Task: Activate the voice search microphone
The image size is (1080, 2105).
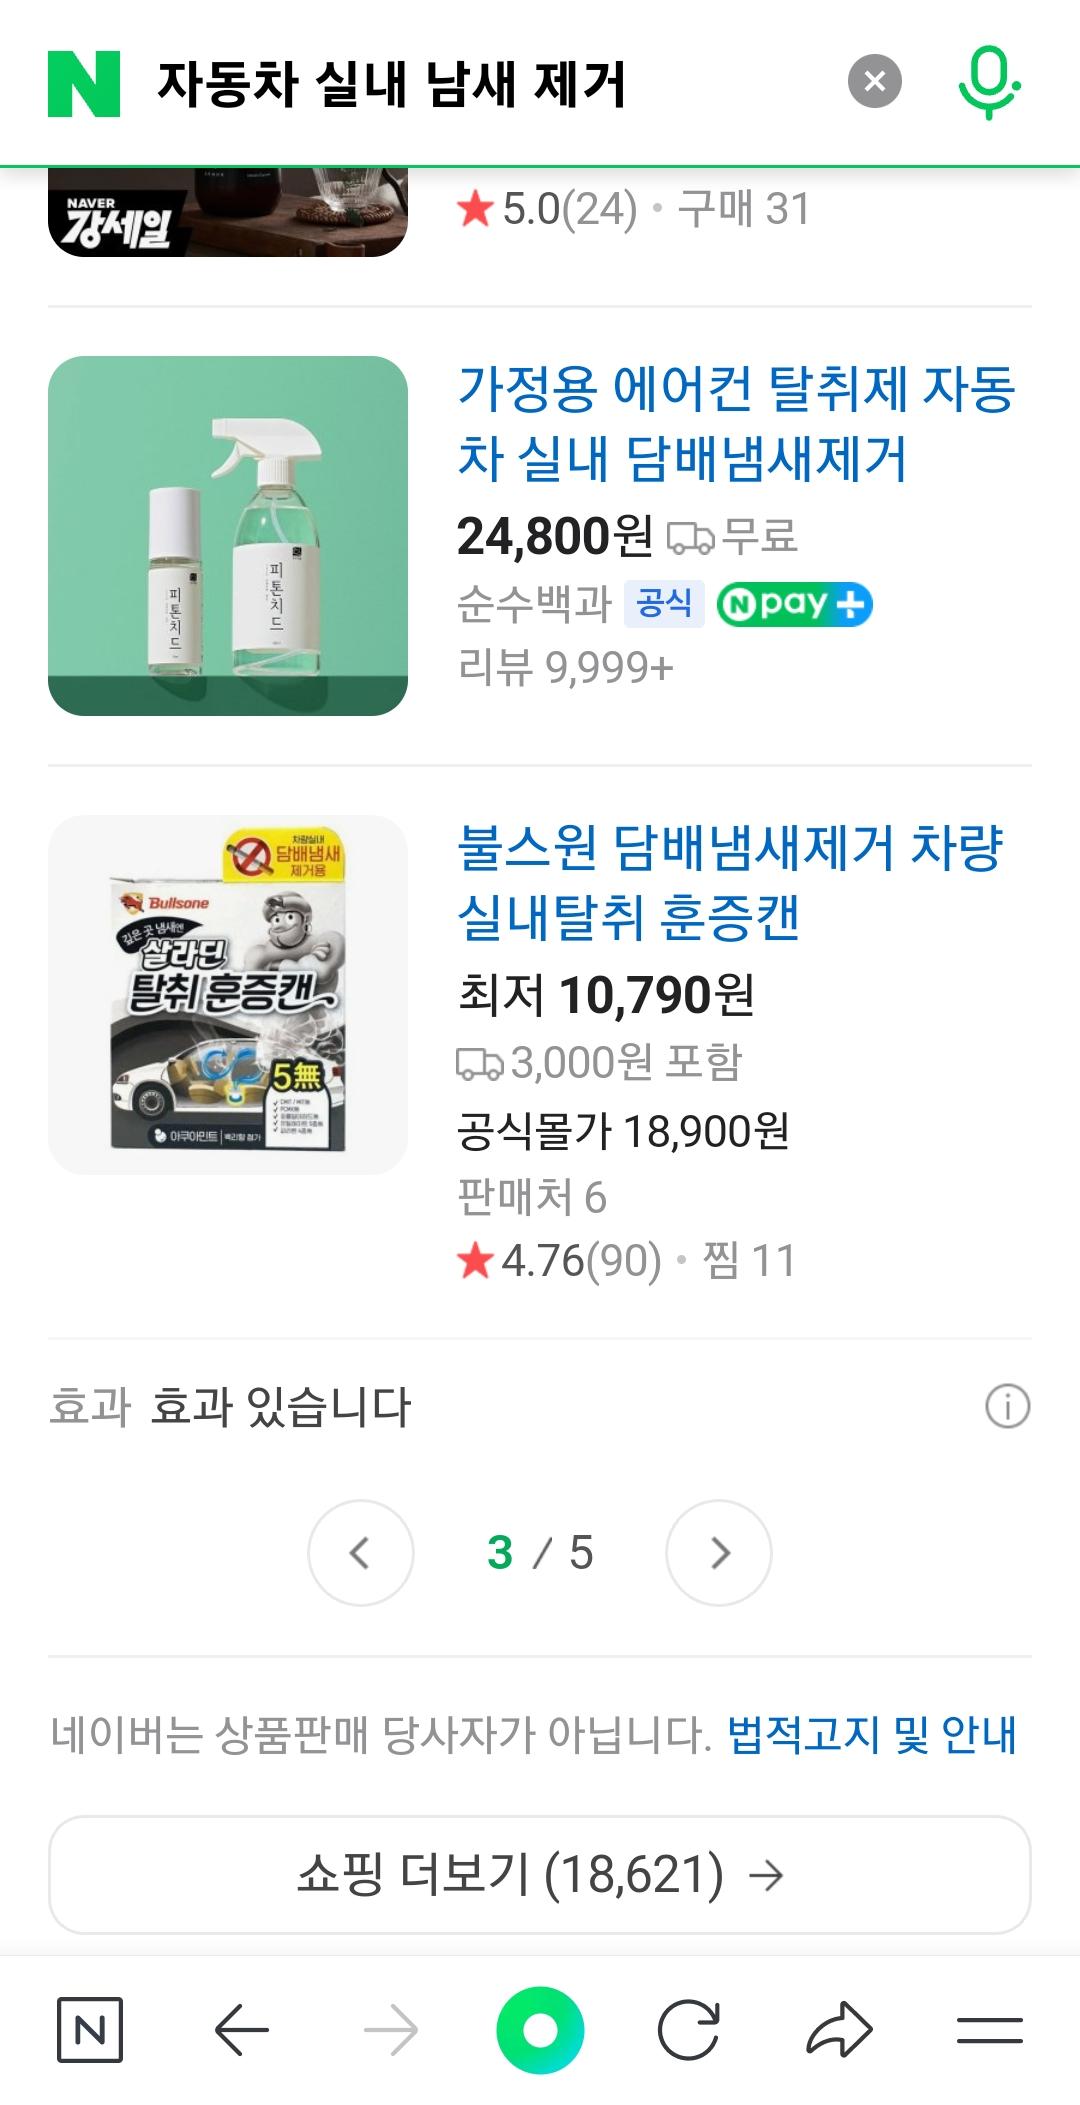Action: click(x=989, y=83)
